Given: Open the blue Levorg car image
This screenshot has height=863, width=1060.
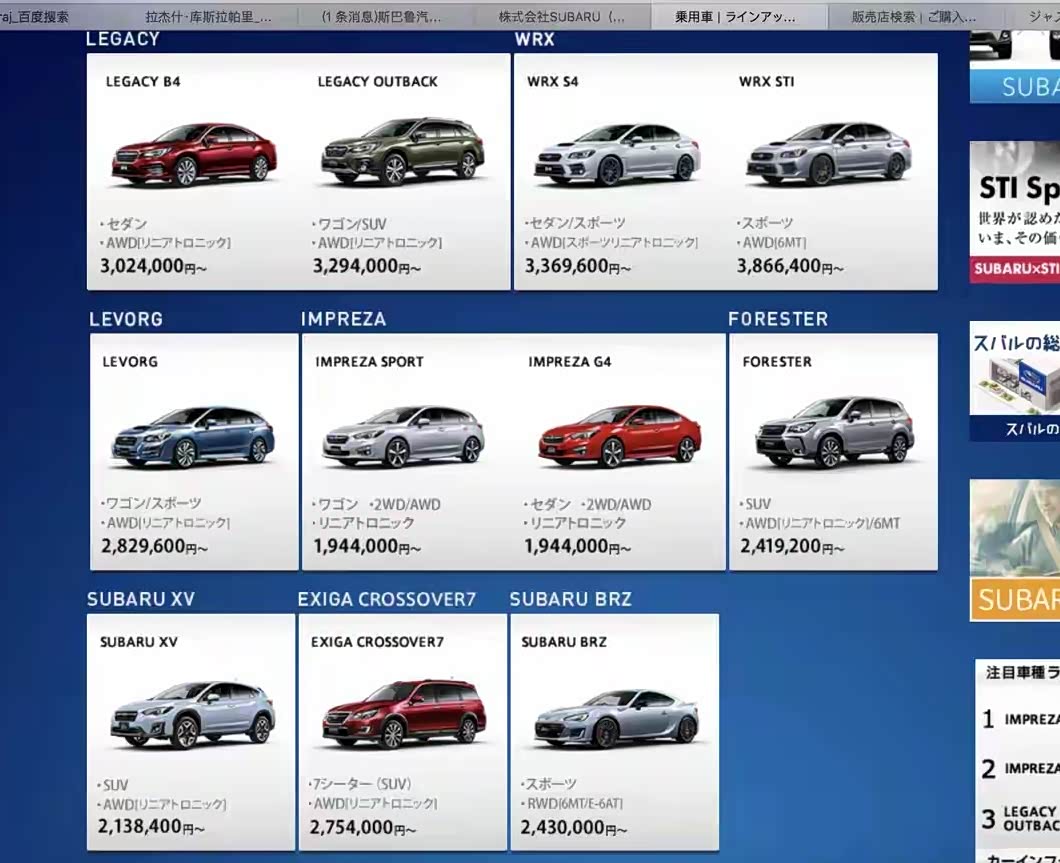Looking at the screenshot, I should tap(193, 437).
